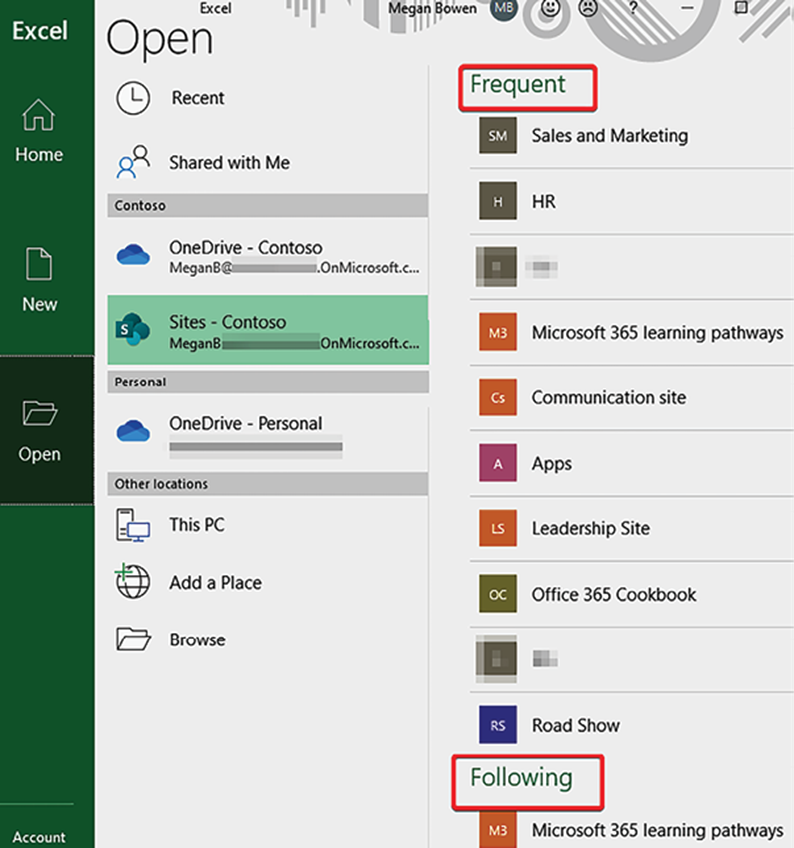Screen dimensions: 794x848
Task: Open Help question mark
Action: [633, 8]
